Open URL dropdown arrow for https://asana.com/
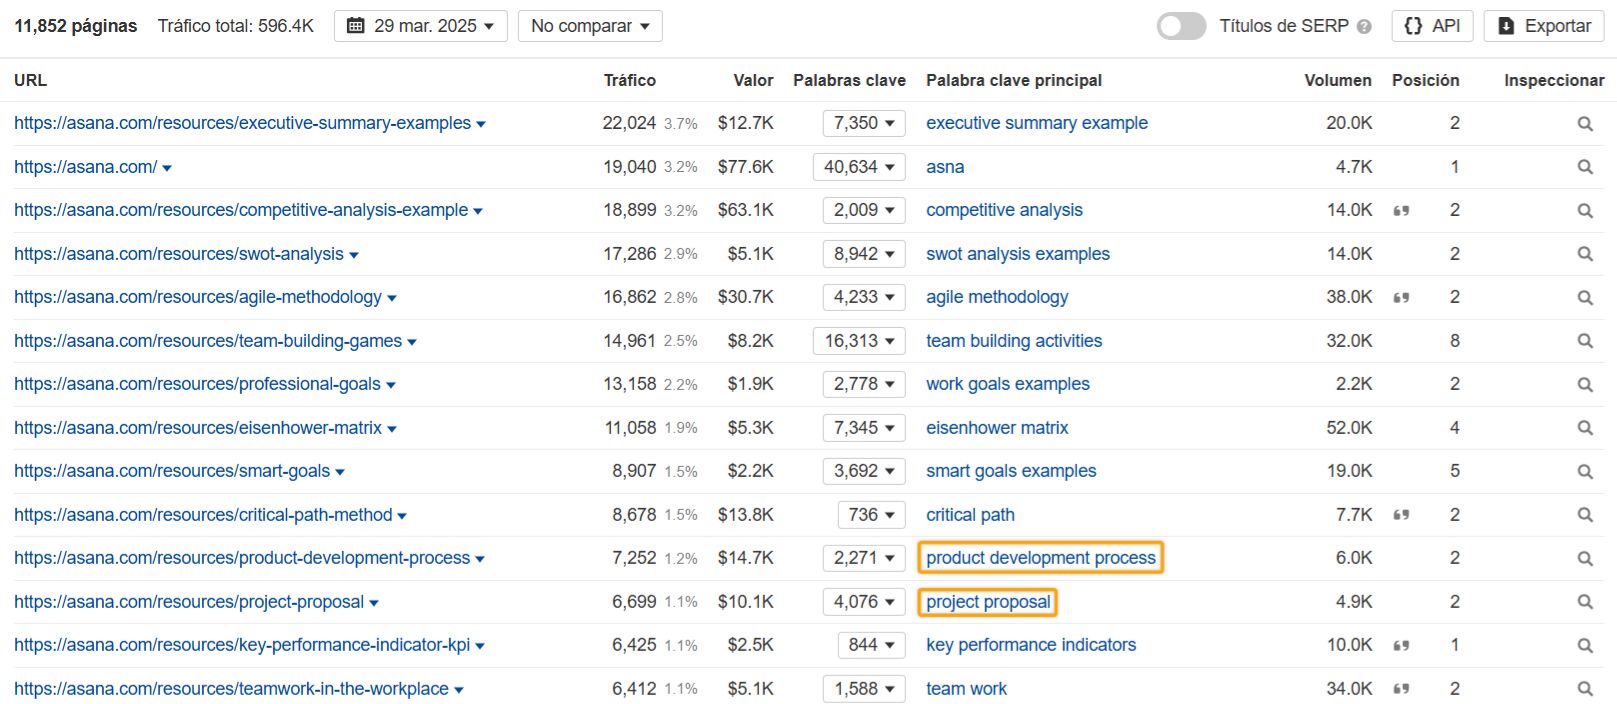This screenshot has height=704, width=1617. (x=167, y=168)
